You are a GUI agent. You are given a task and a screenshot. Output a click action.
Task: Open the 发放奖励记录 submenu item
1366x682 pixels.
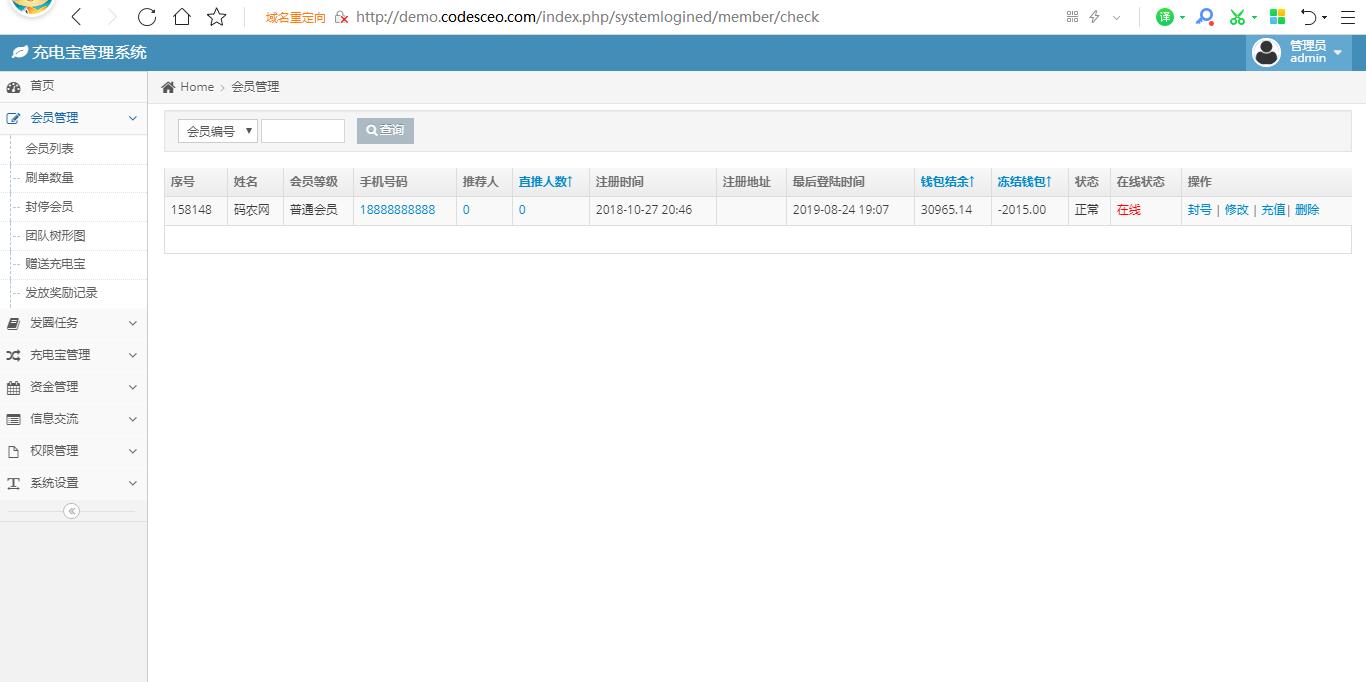tap(61, 293)
